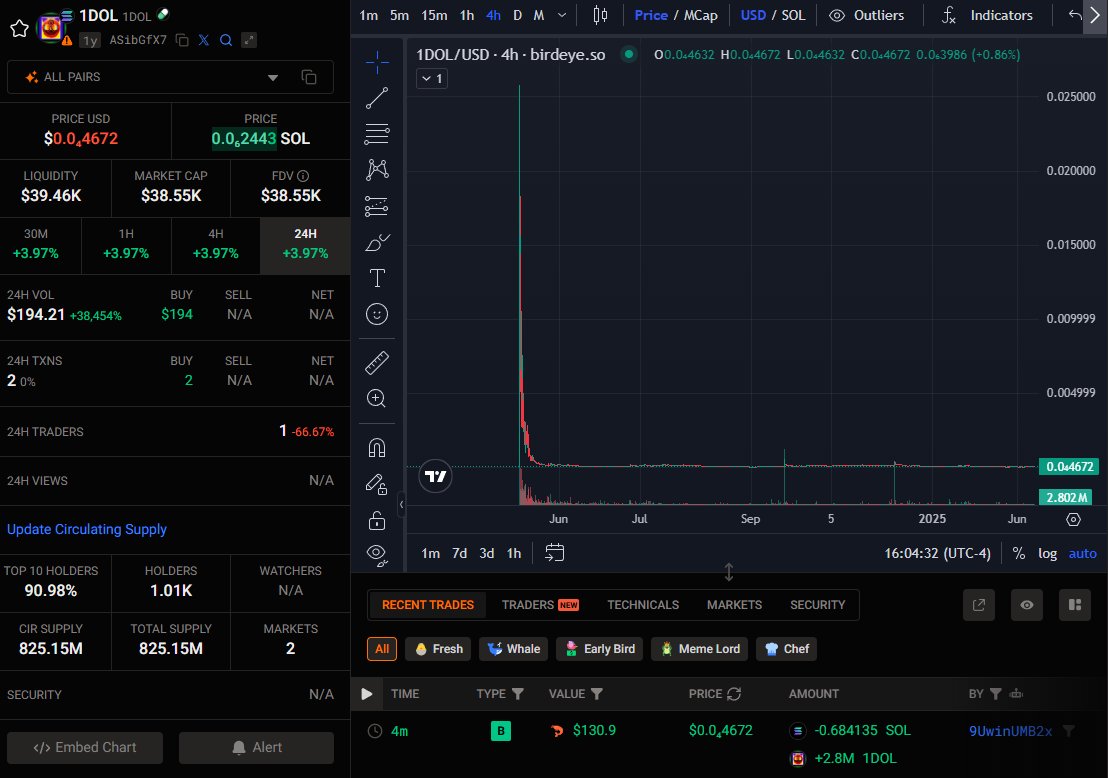Open chart scale settings gear icon
Viewport: 1108px width, 778px height.
(x=1073, y=519)
